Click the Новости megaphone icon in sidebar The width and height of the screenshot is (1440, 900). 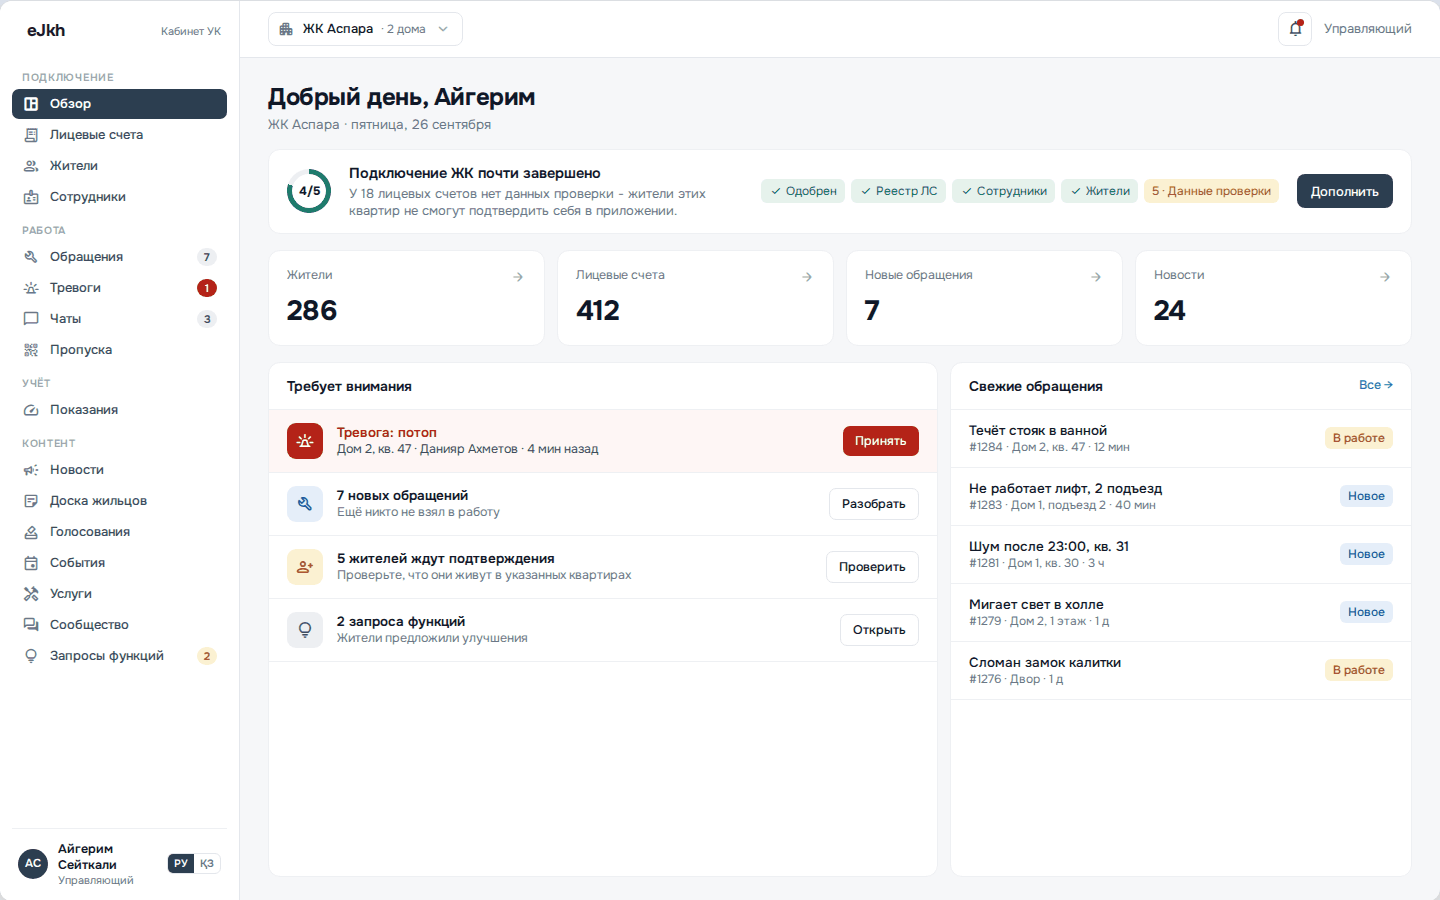(x=31, y=470)
